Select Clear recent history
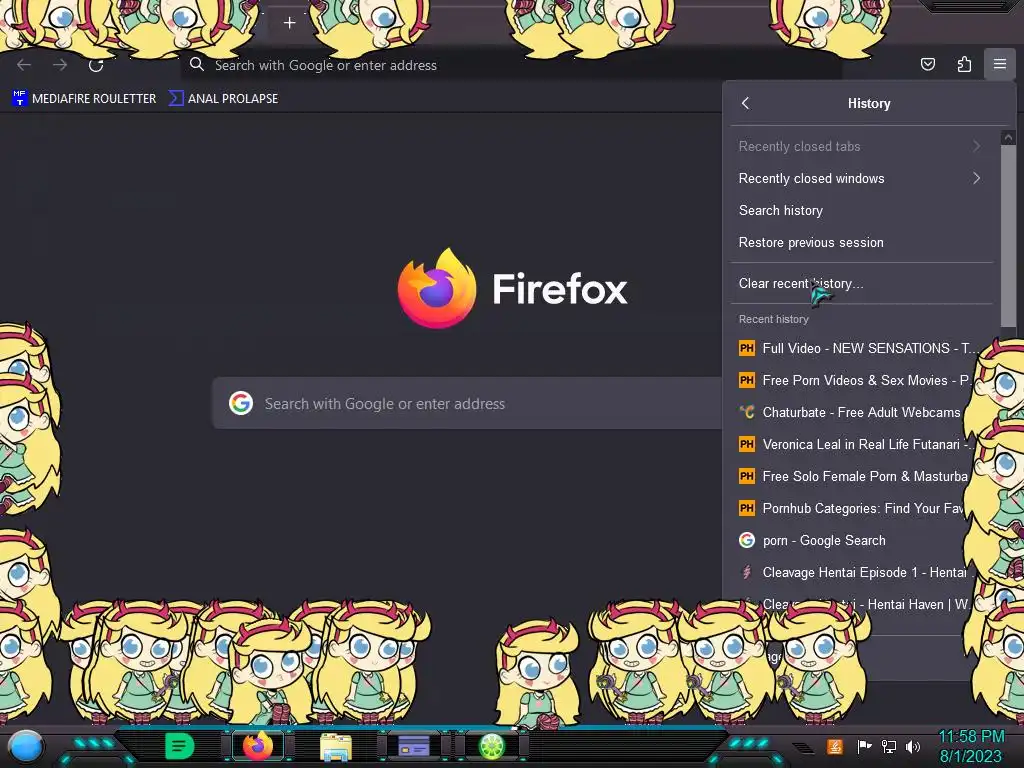Viewport: 1024px width, 768px height. pos(861,283)
